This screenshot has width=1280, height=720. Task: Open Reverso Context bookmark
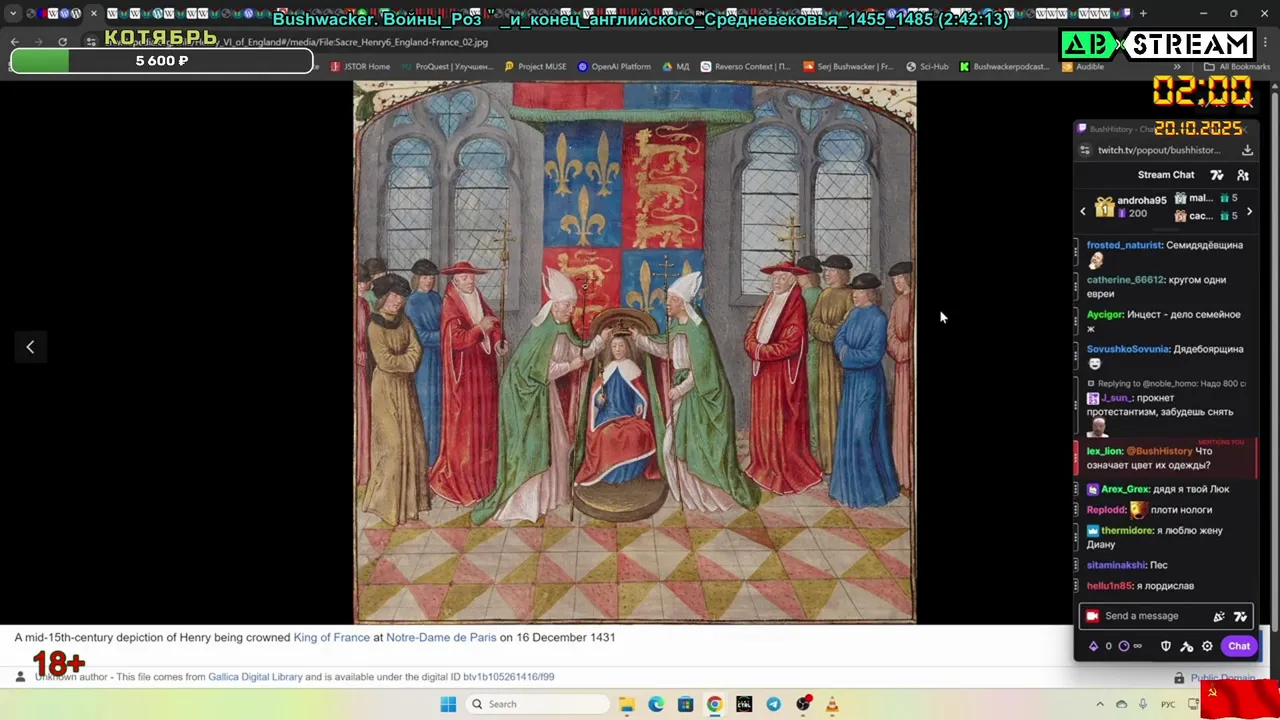[745, 67]
